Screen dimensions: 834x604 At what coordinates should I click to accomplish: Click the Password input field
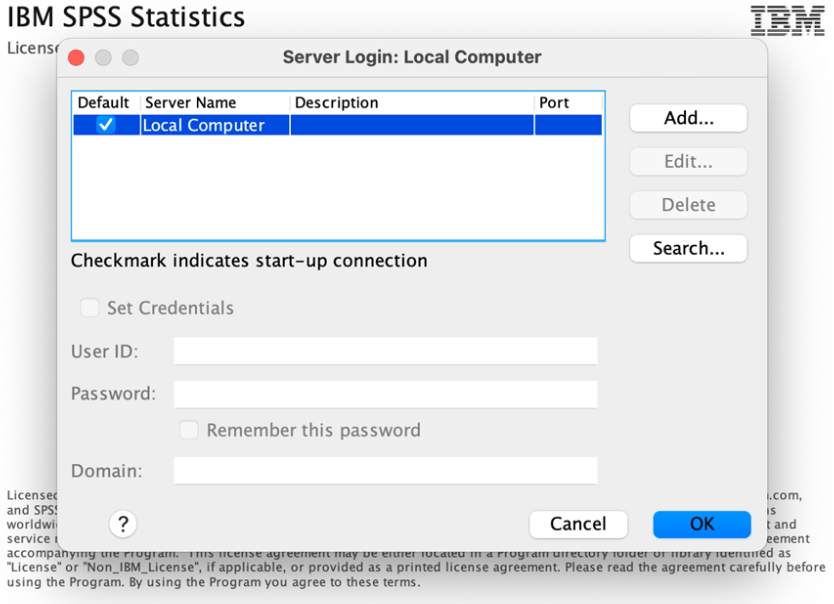click(385, 393)
